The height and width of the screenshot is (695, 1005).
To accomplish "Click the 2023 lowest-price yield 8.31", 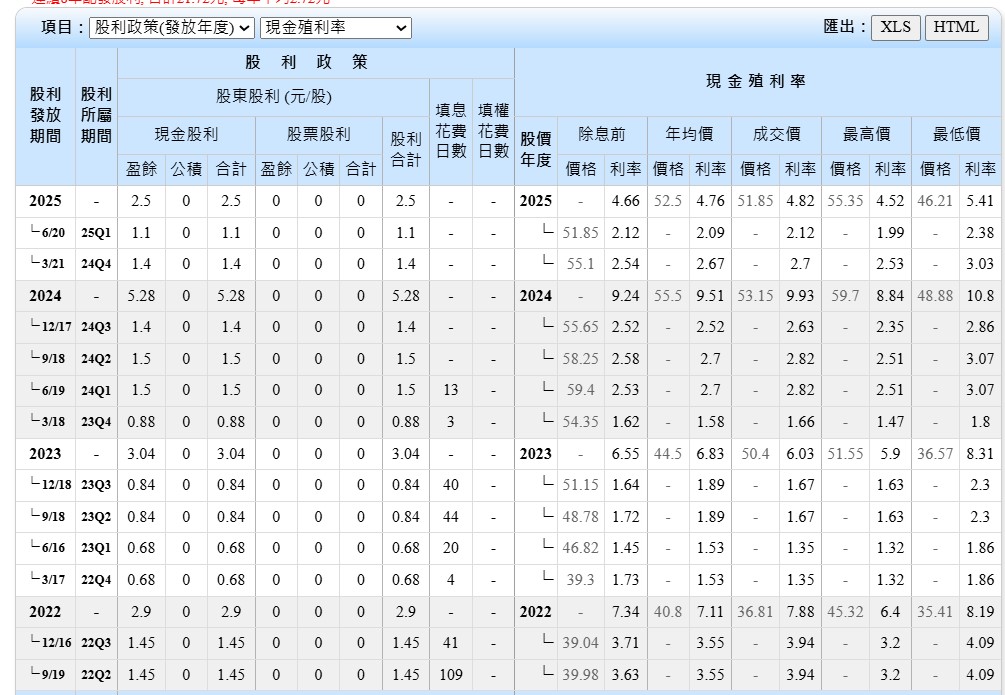I will point(980,453).
